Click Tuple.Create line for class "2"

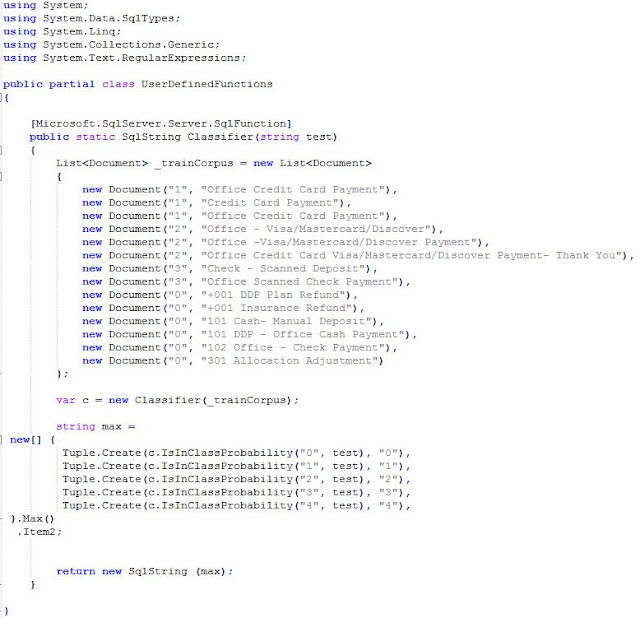click(x=236, y=479)
